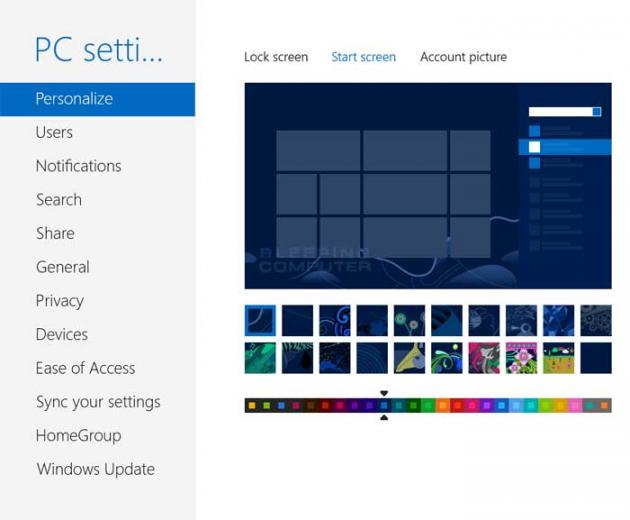Viewport: 630px width, 520px height.
Task: Choose the green leaf background thumbnail
Action: (x=260, y=358)
